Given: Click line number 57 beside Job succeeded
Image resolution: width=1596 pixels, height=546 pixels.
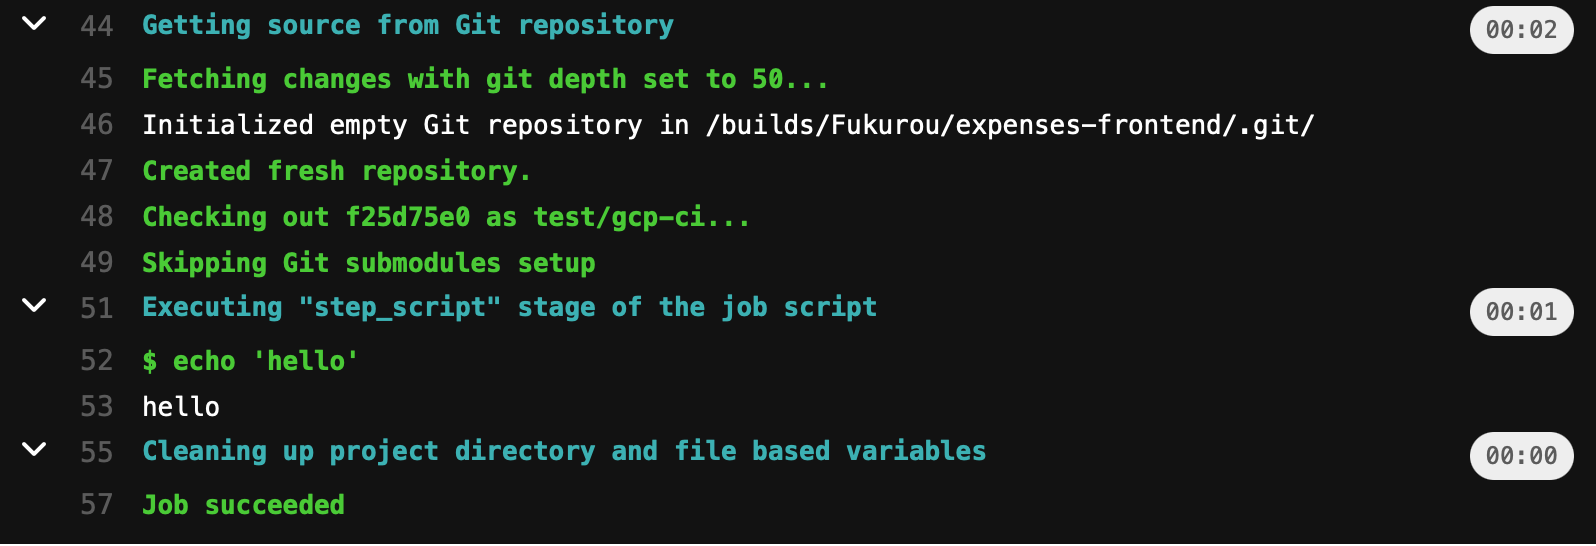Looking at the screenshot, I should 97,505.
